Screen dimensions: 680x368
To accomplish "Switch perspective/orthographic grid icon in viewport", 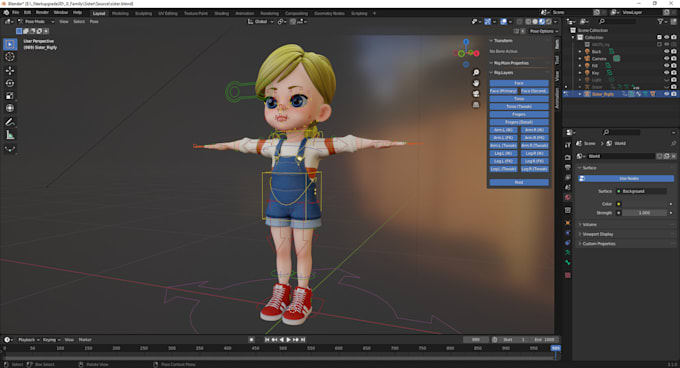I will click(476, 105).
